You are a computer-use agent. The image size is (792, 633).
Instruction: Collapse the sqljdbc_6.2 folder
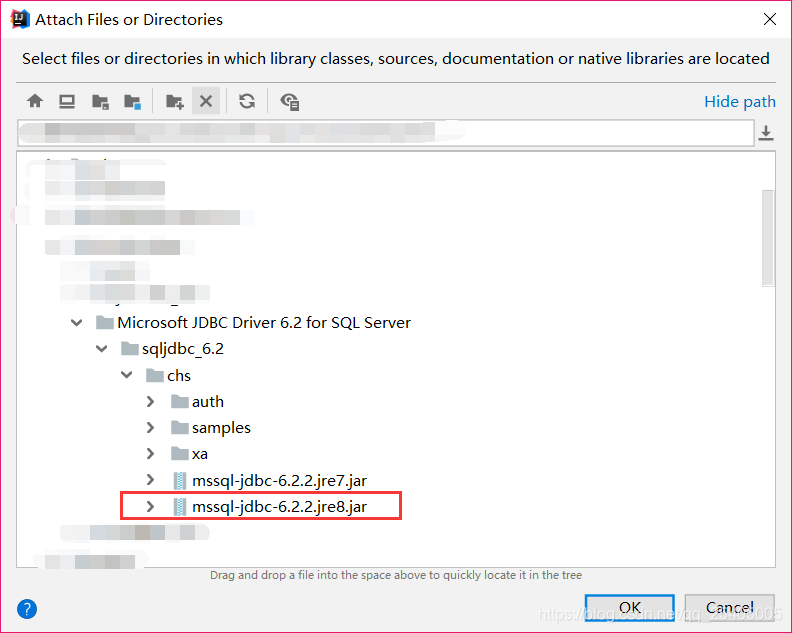(102, 349)
